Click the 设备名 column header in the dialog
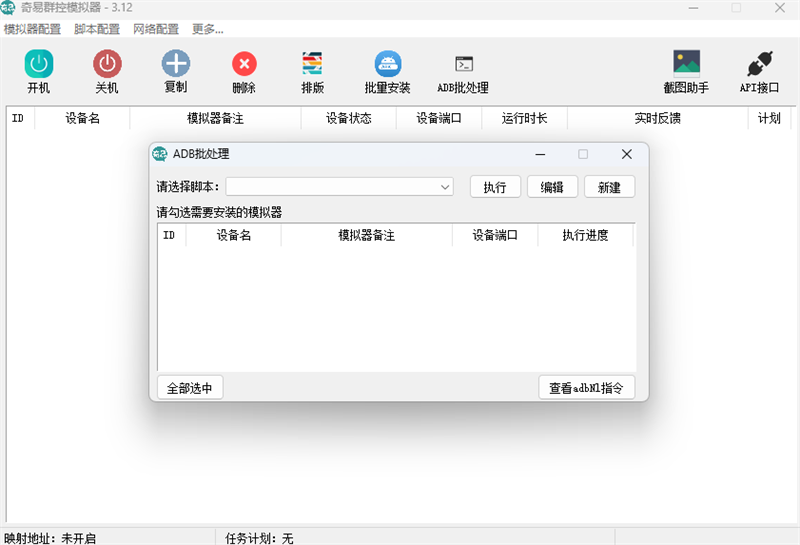Screen dimensions: 800x545 point(234,235)
